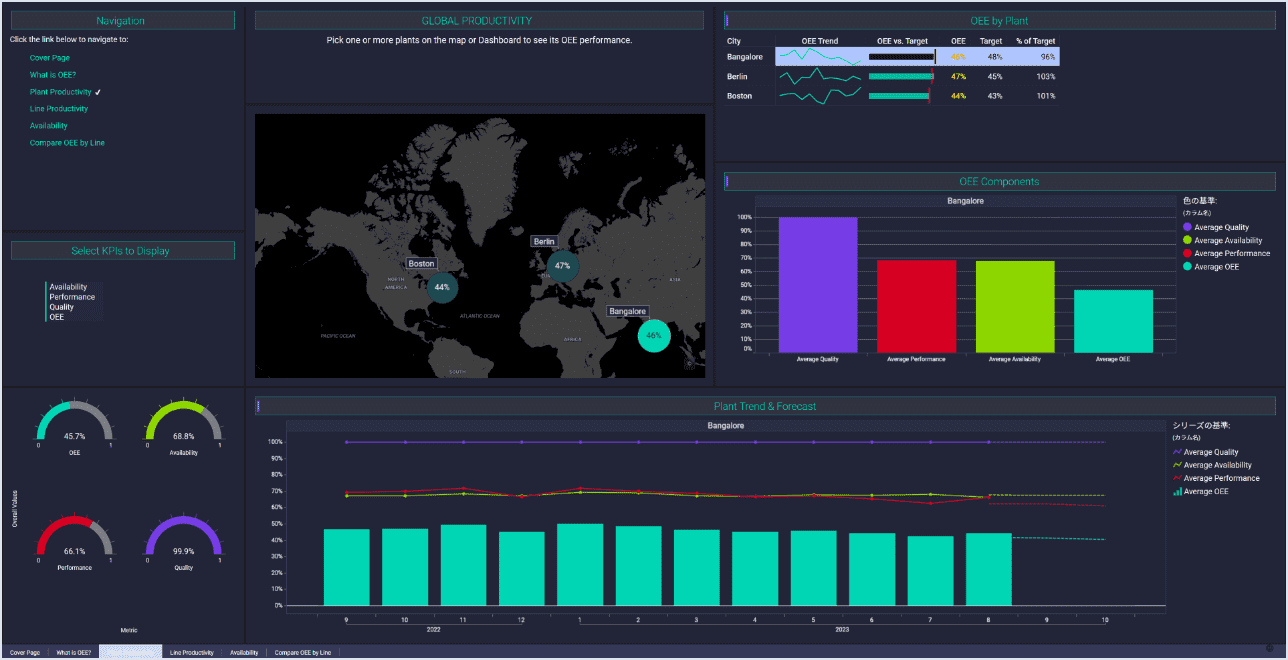This screenshot has height=660, width=1288.
Task: Select the Boston row in OEE by Plant
Action: point(892,96)
